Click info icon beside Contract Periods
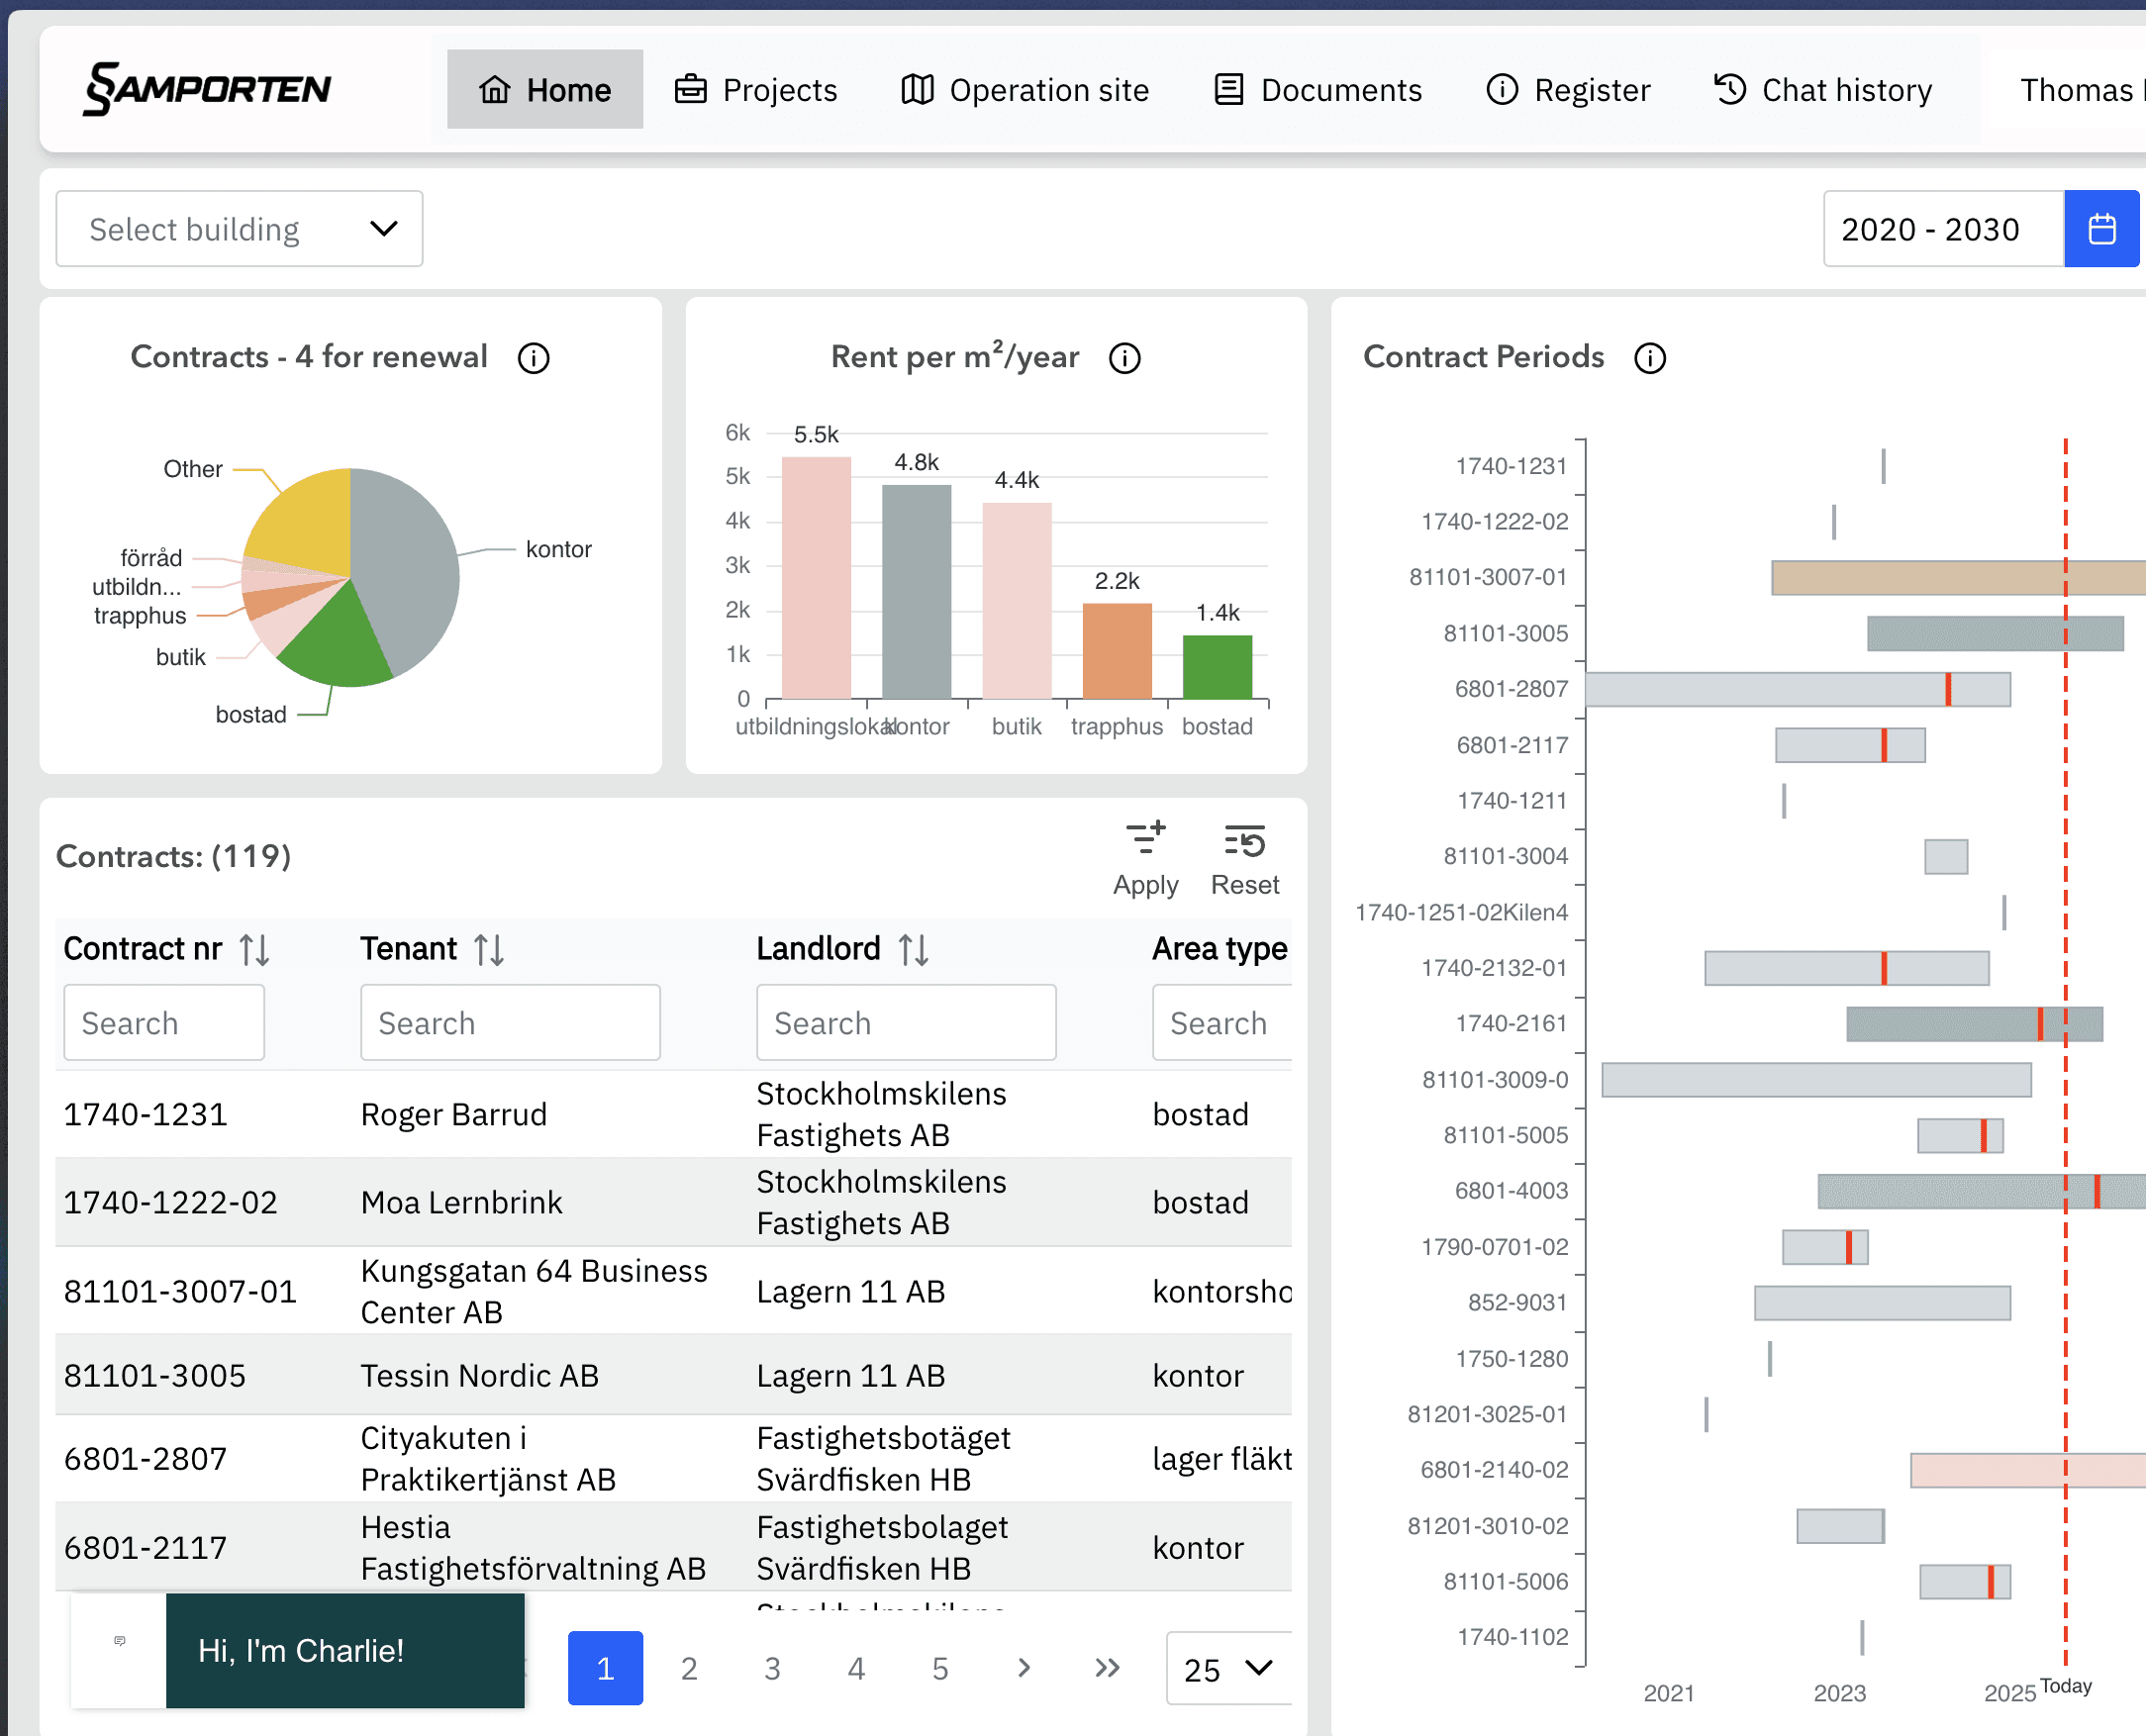 click(1649, 358)
